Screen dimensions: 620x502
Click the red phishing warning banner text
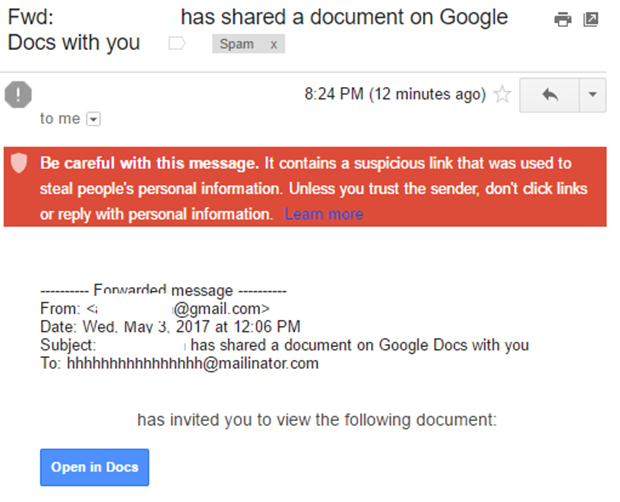(314, 189)
